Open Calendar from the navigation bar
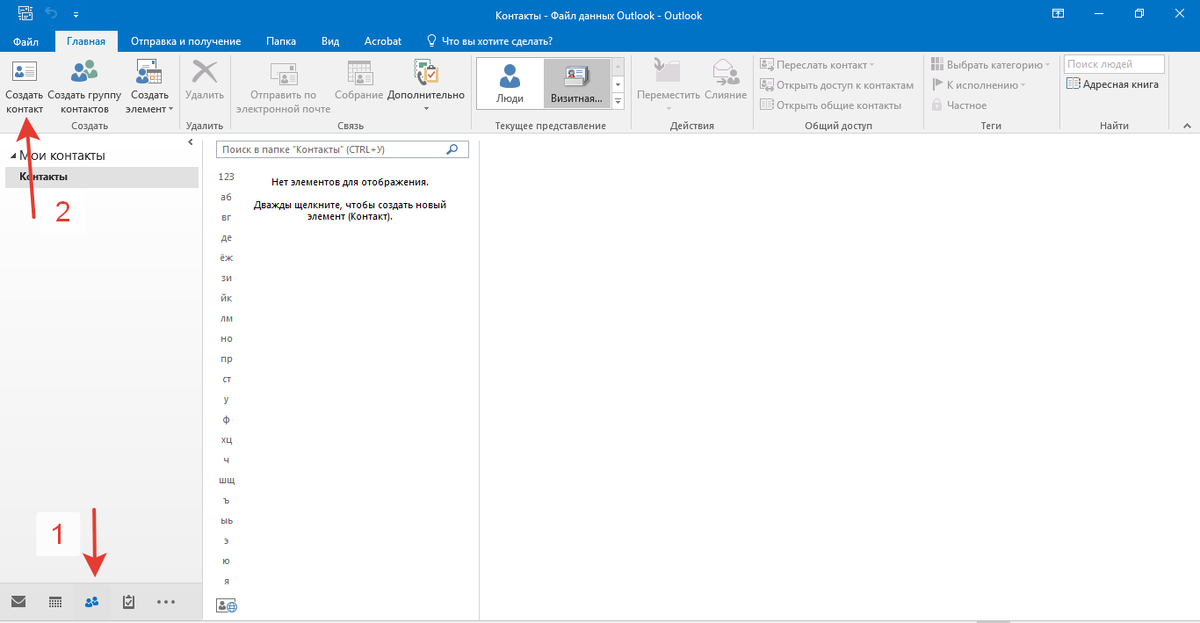Screen dimensions: 1200x623 point(55,602)
